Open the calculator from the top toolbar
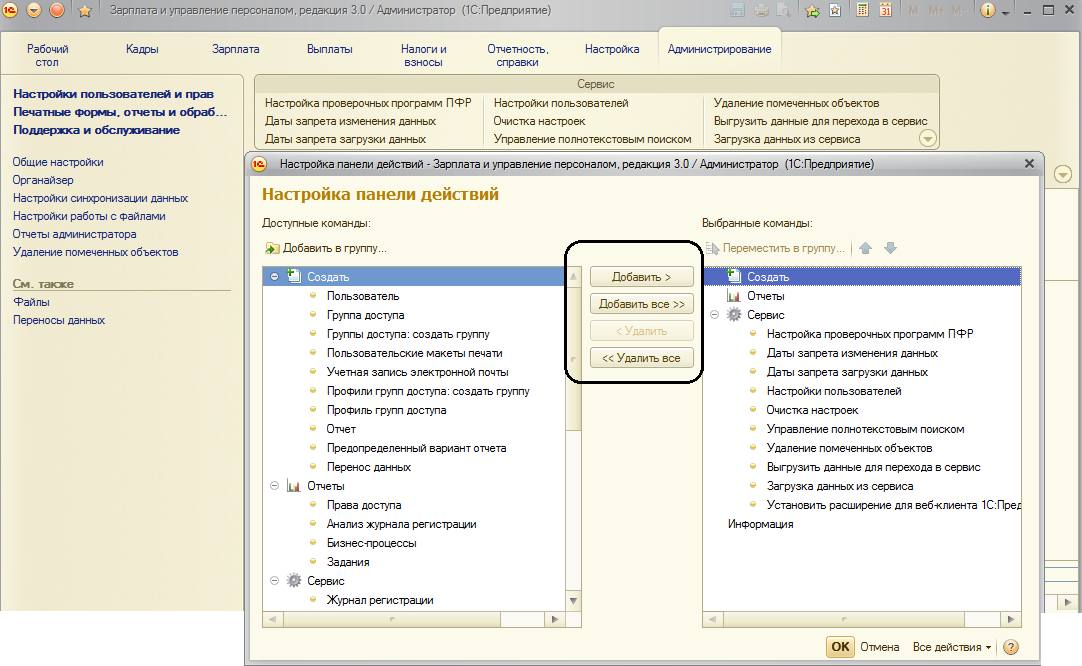The image size is (1082, 666). 863,11
